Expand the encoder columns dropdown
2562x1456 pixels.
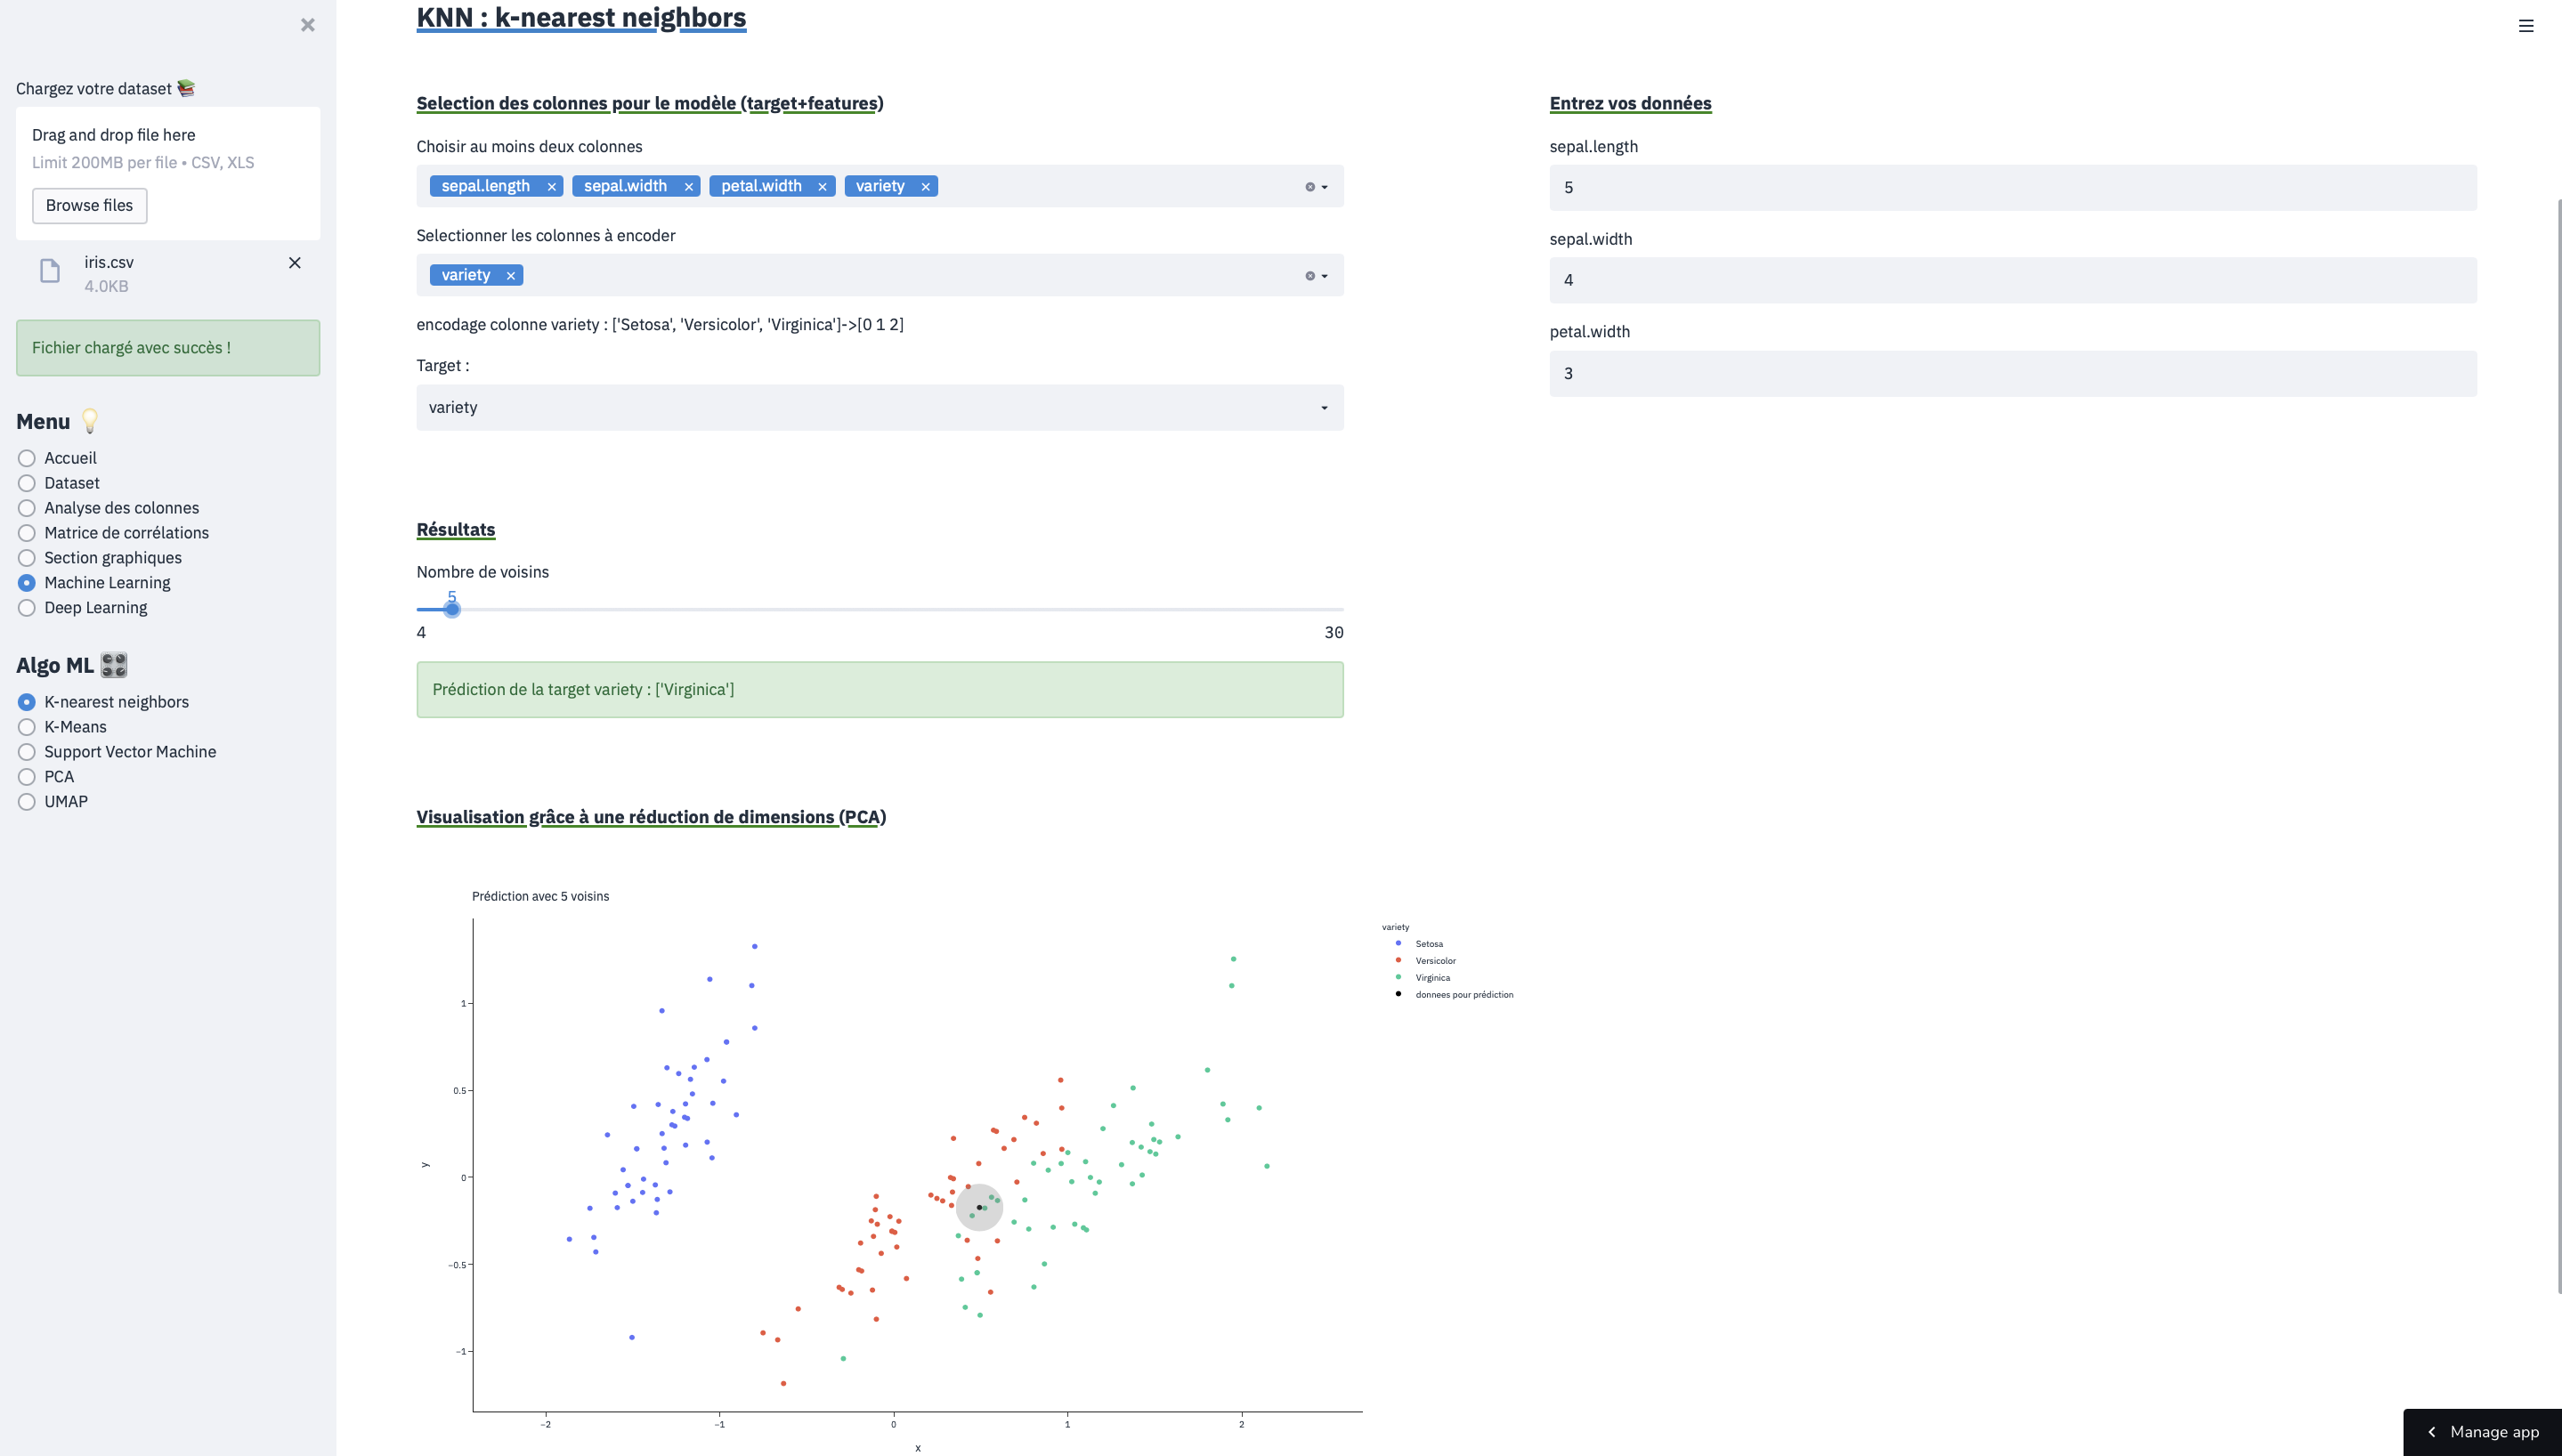tap(1326, 275)
